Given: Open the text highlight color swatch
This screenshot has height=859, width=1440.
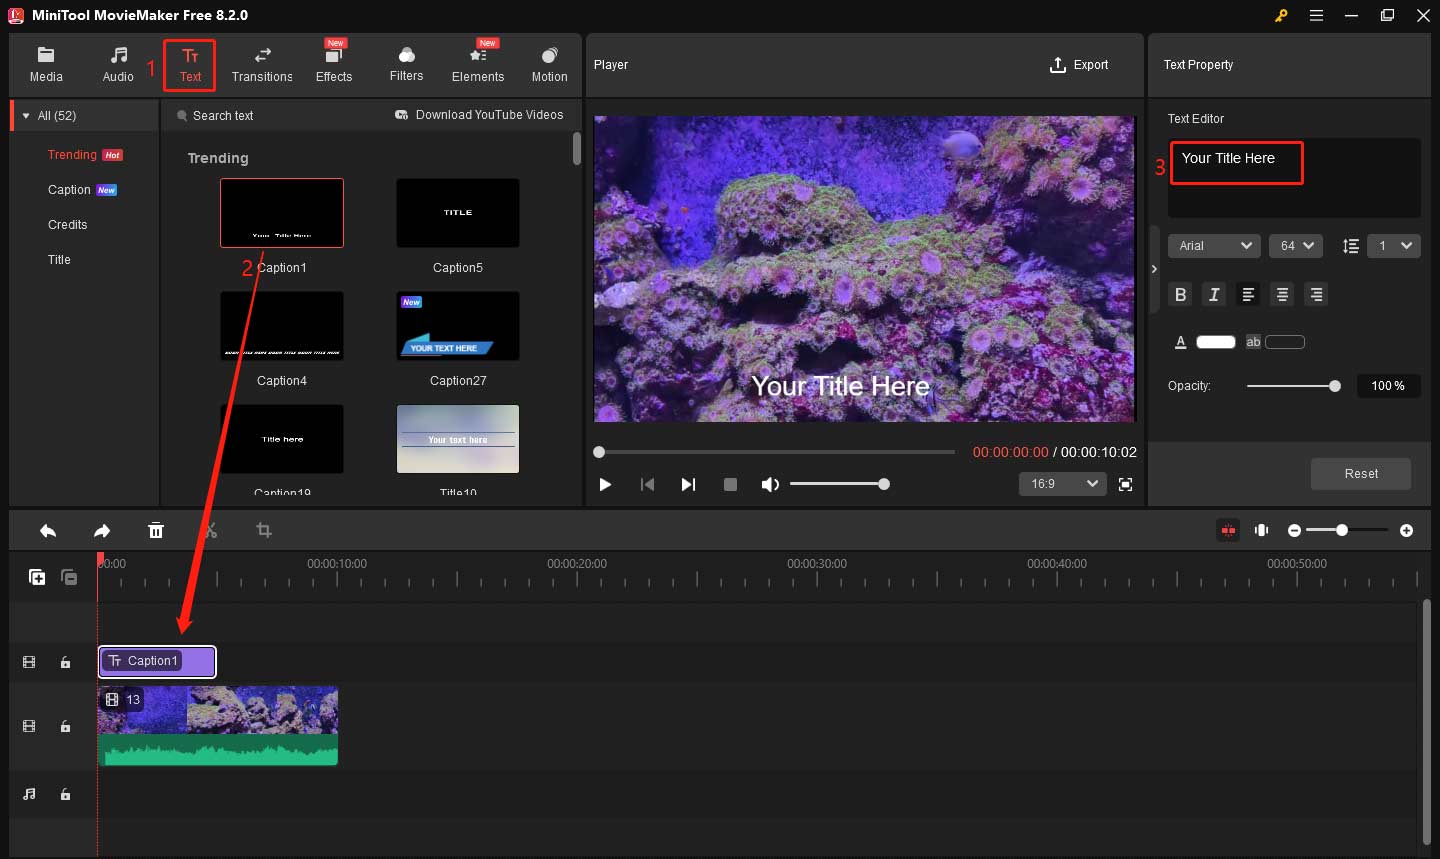Looking at the screenshot, I should pyautogui.click(x=1285, y=342).
